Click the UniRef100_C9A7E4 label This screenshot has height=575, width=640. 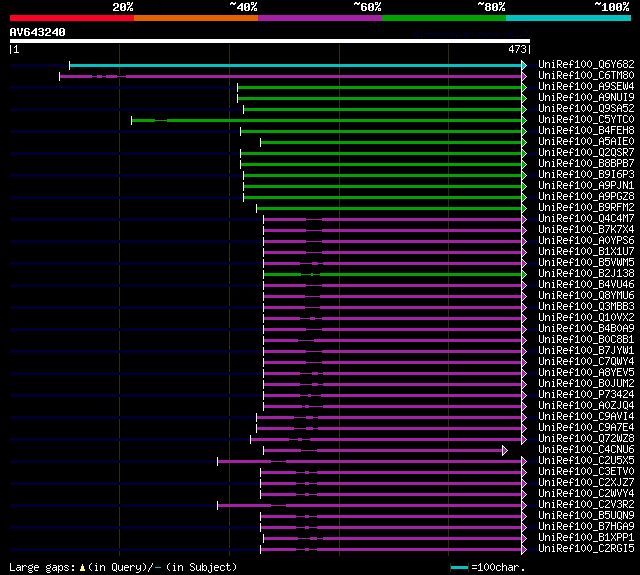pos(586,428)
